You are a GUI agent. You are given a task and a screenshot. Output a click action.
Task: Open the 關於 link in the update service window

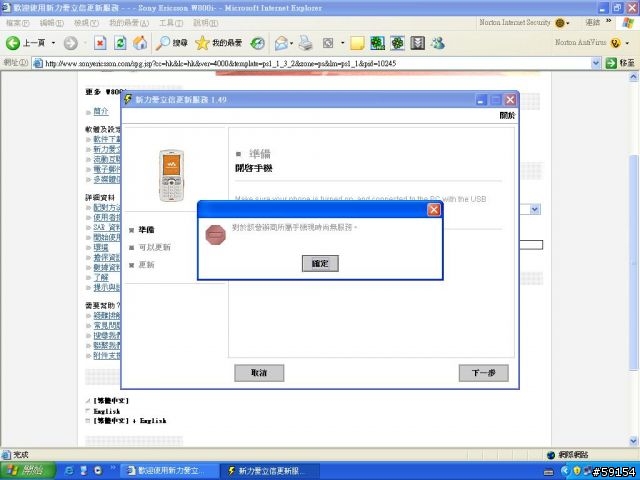507,116
